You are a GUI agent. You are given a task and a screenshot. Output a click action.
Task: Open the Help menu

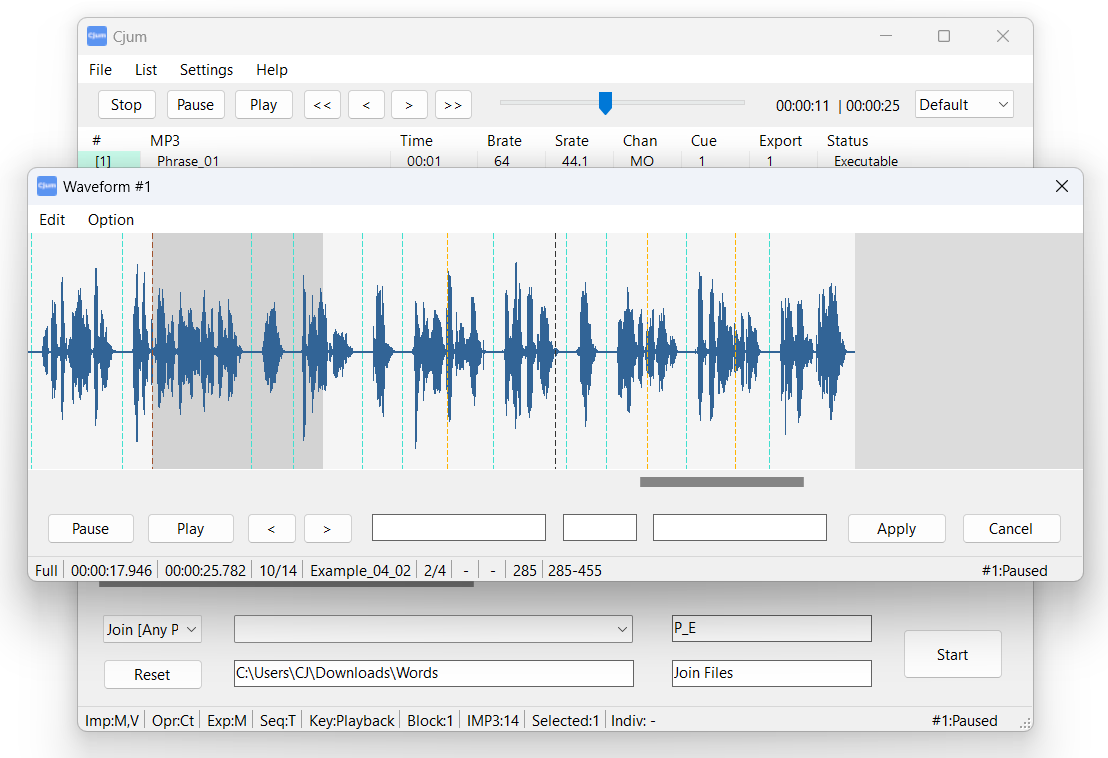[x=271, y=70]
